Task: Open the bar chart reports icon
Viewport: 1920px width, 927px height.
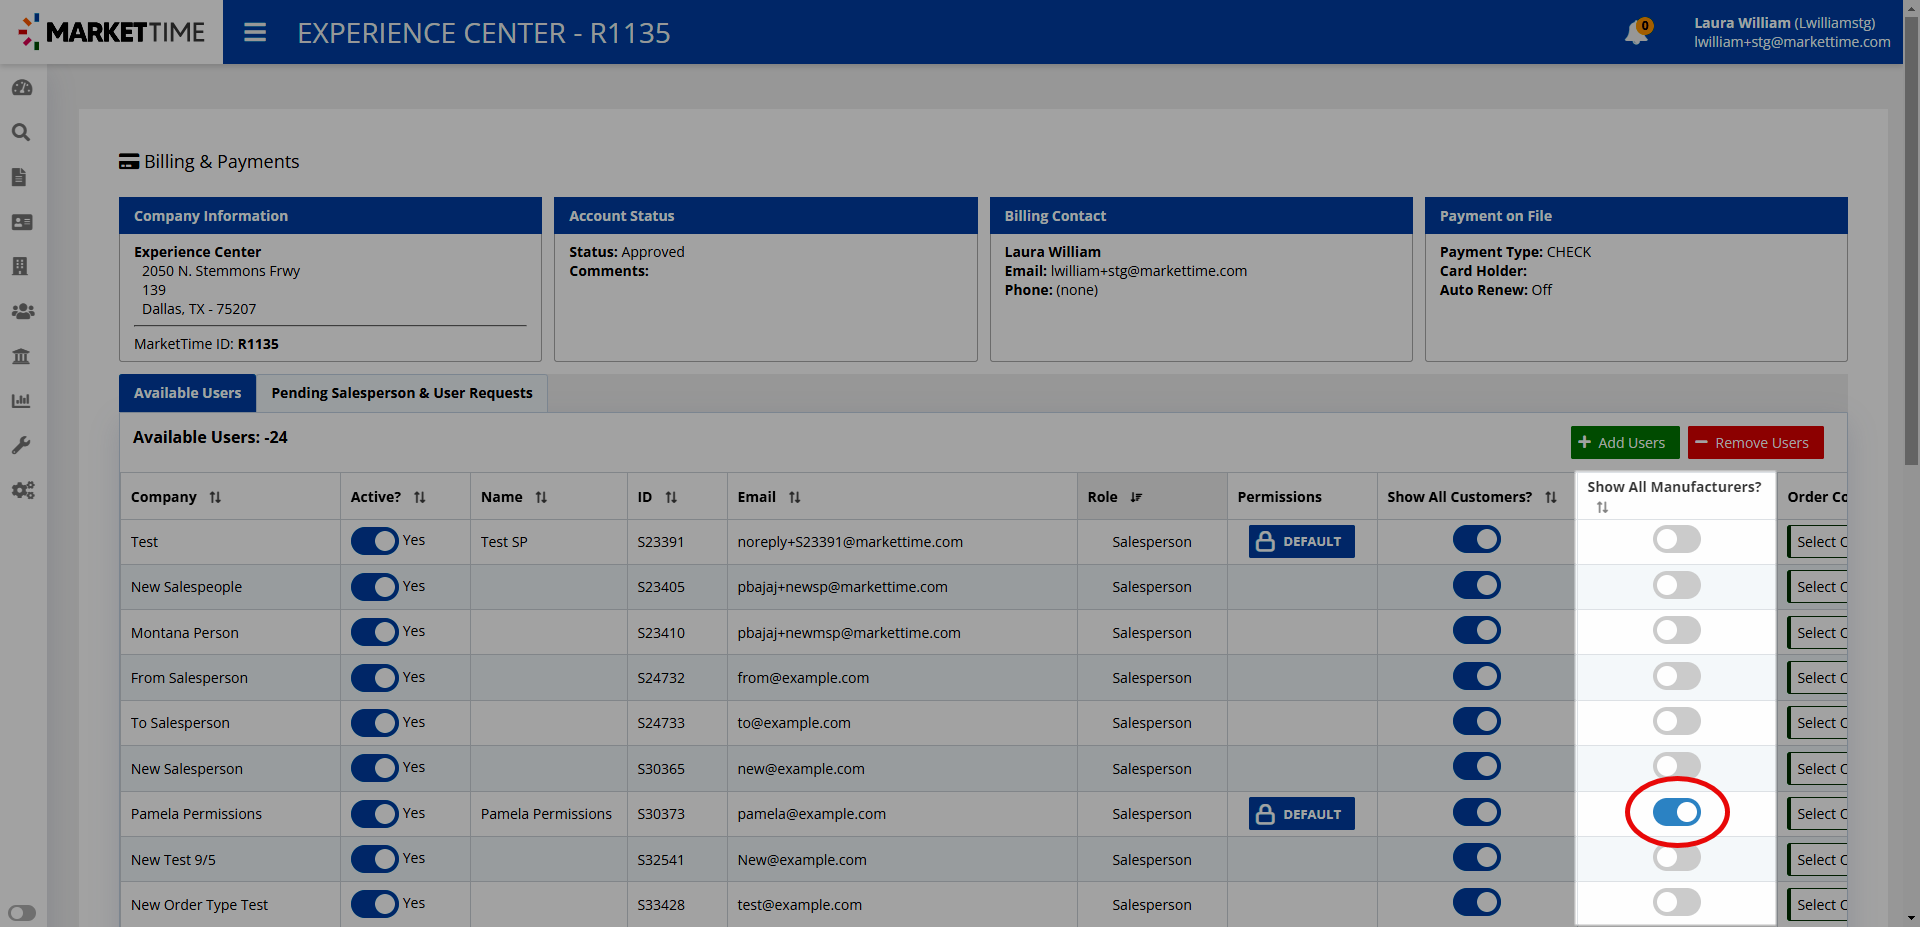Action: [x=21, y=400]
